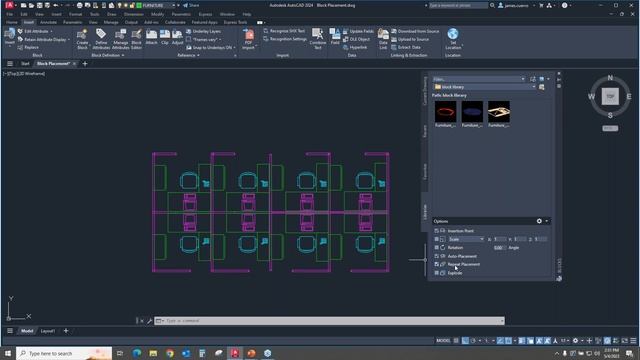Viewport: 640px width, 360px height.
Task: Click the Share button
Action: pos(191,5)
